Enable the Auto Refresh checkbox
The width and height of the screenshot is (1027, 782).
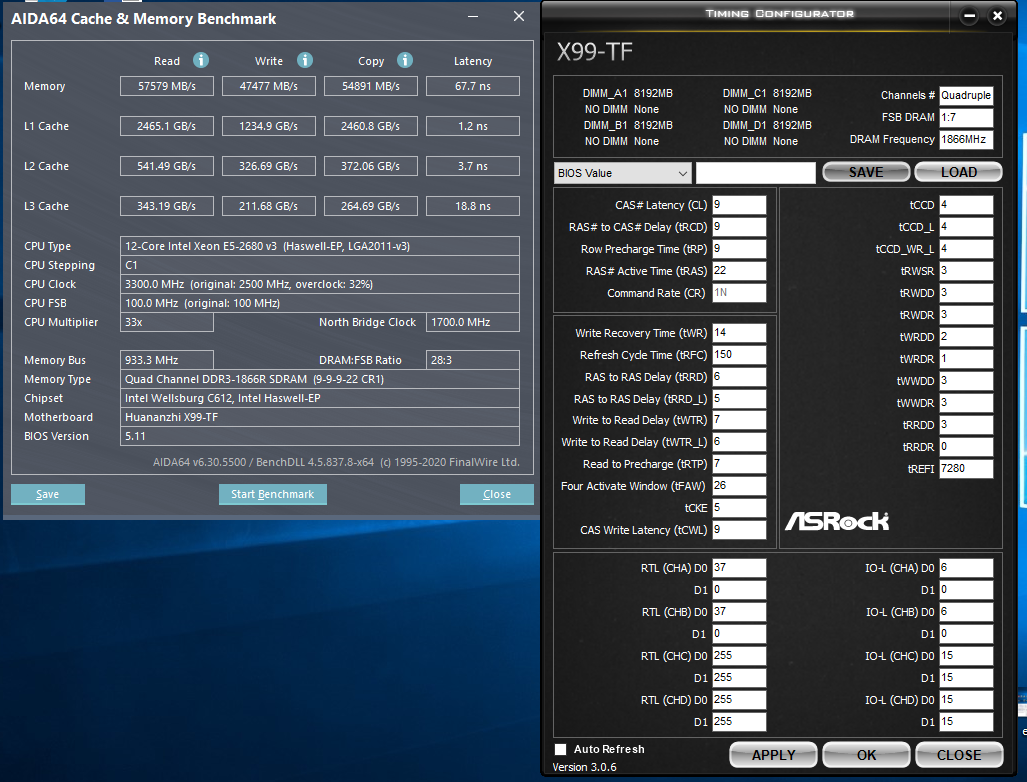(x=561, y=749)
